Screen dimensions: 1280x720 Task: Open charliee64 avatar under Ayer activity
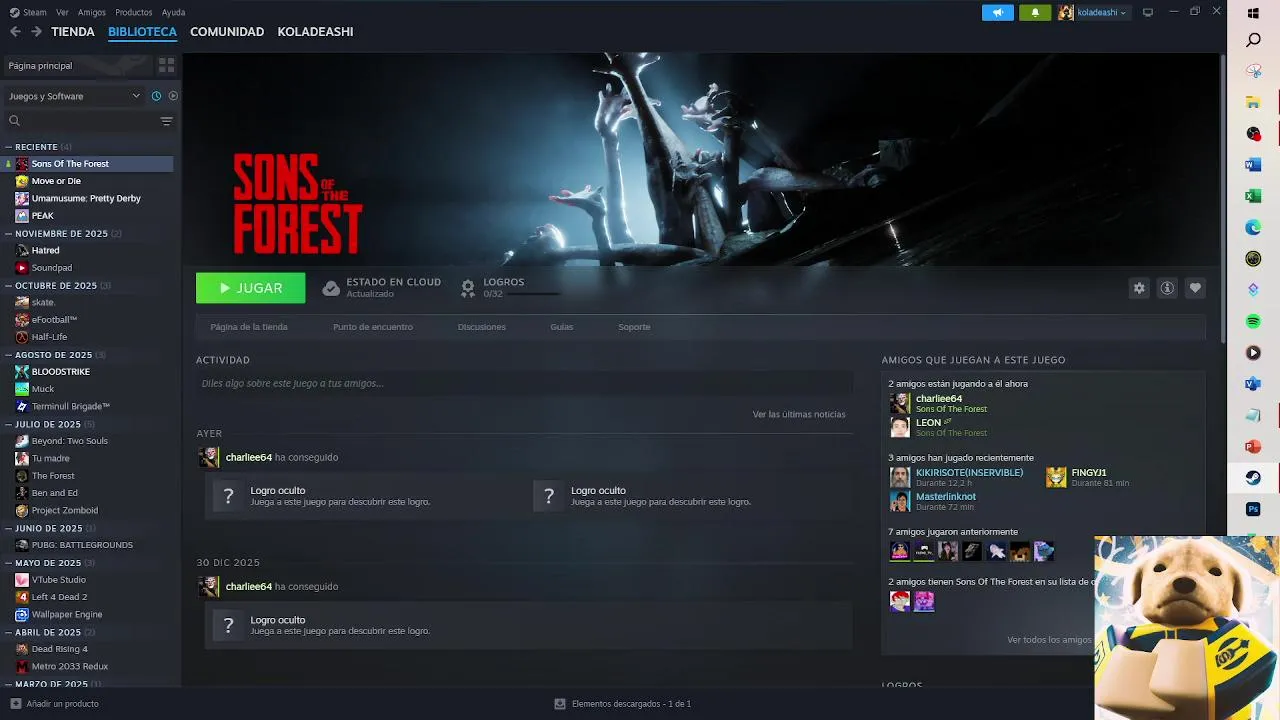[209, 457]
